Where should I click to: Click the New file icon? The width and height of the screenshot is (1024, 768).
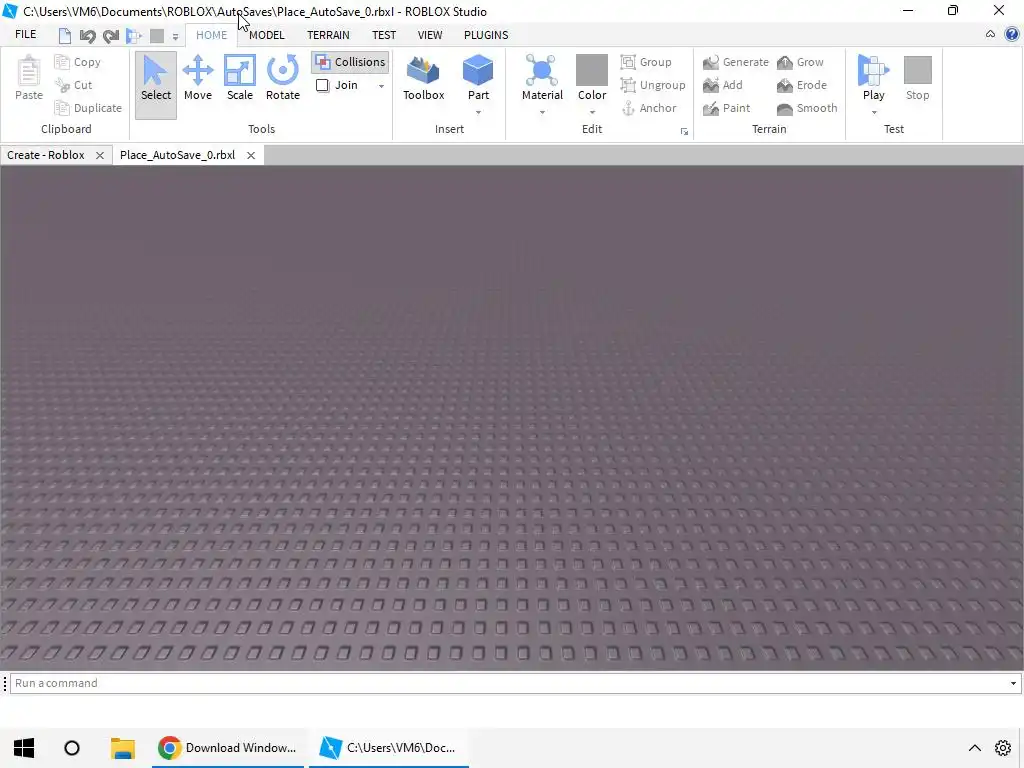[65, 35]
